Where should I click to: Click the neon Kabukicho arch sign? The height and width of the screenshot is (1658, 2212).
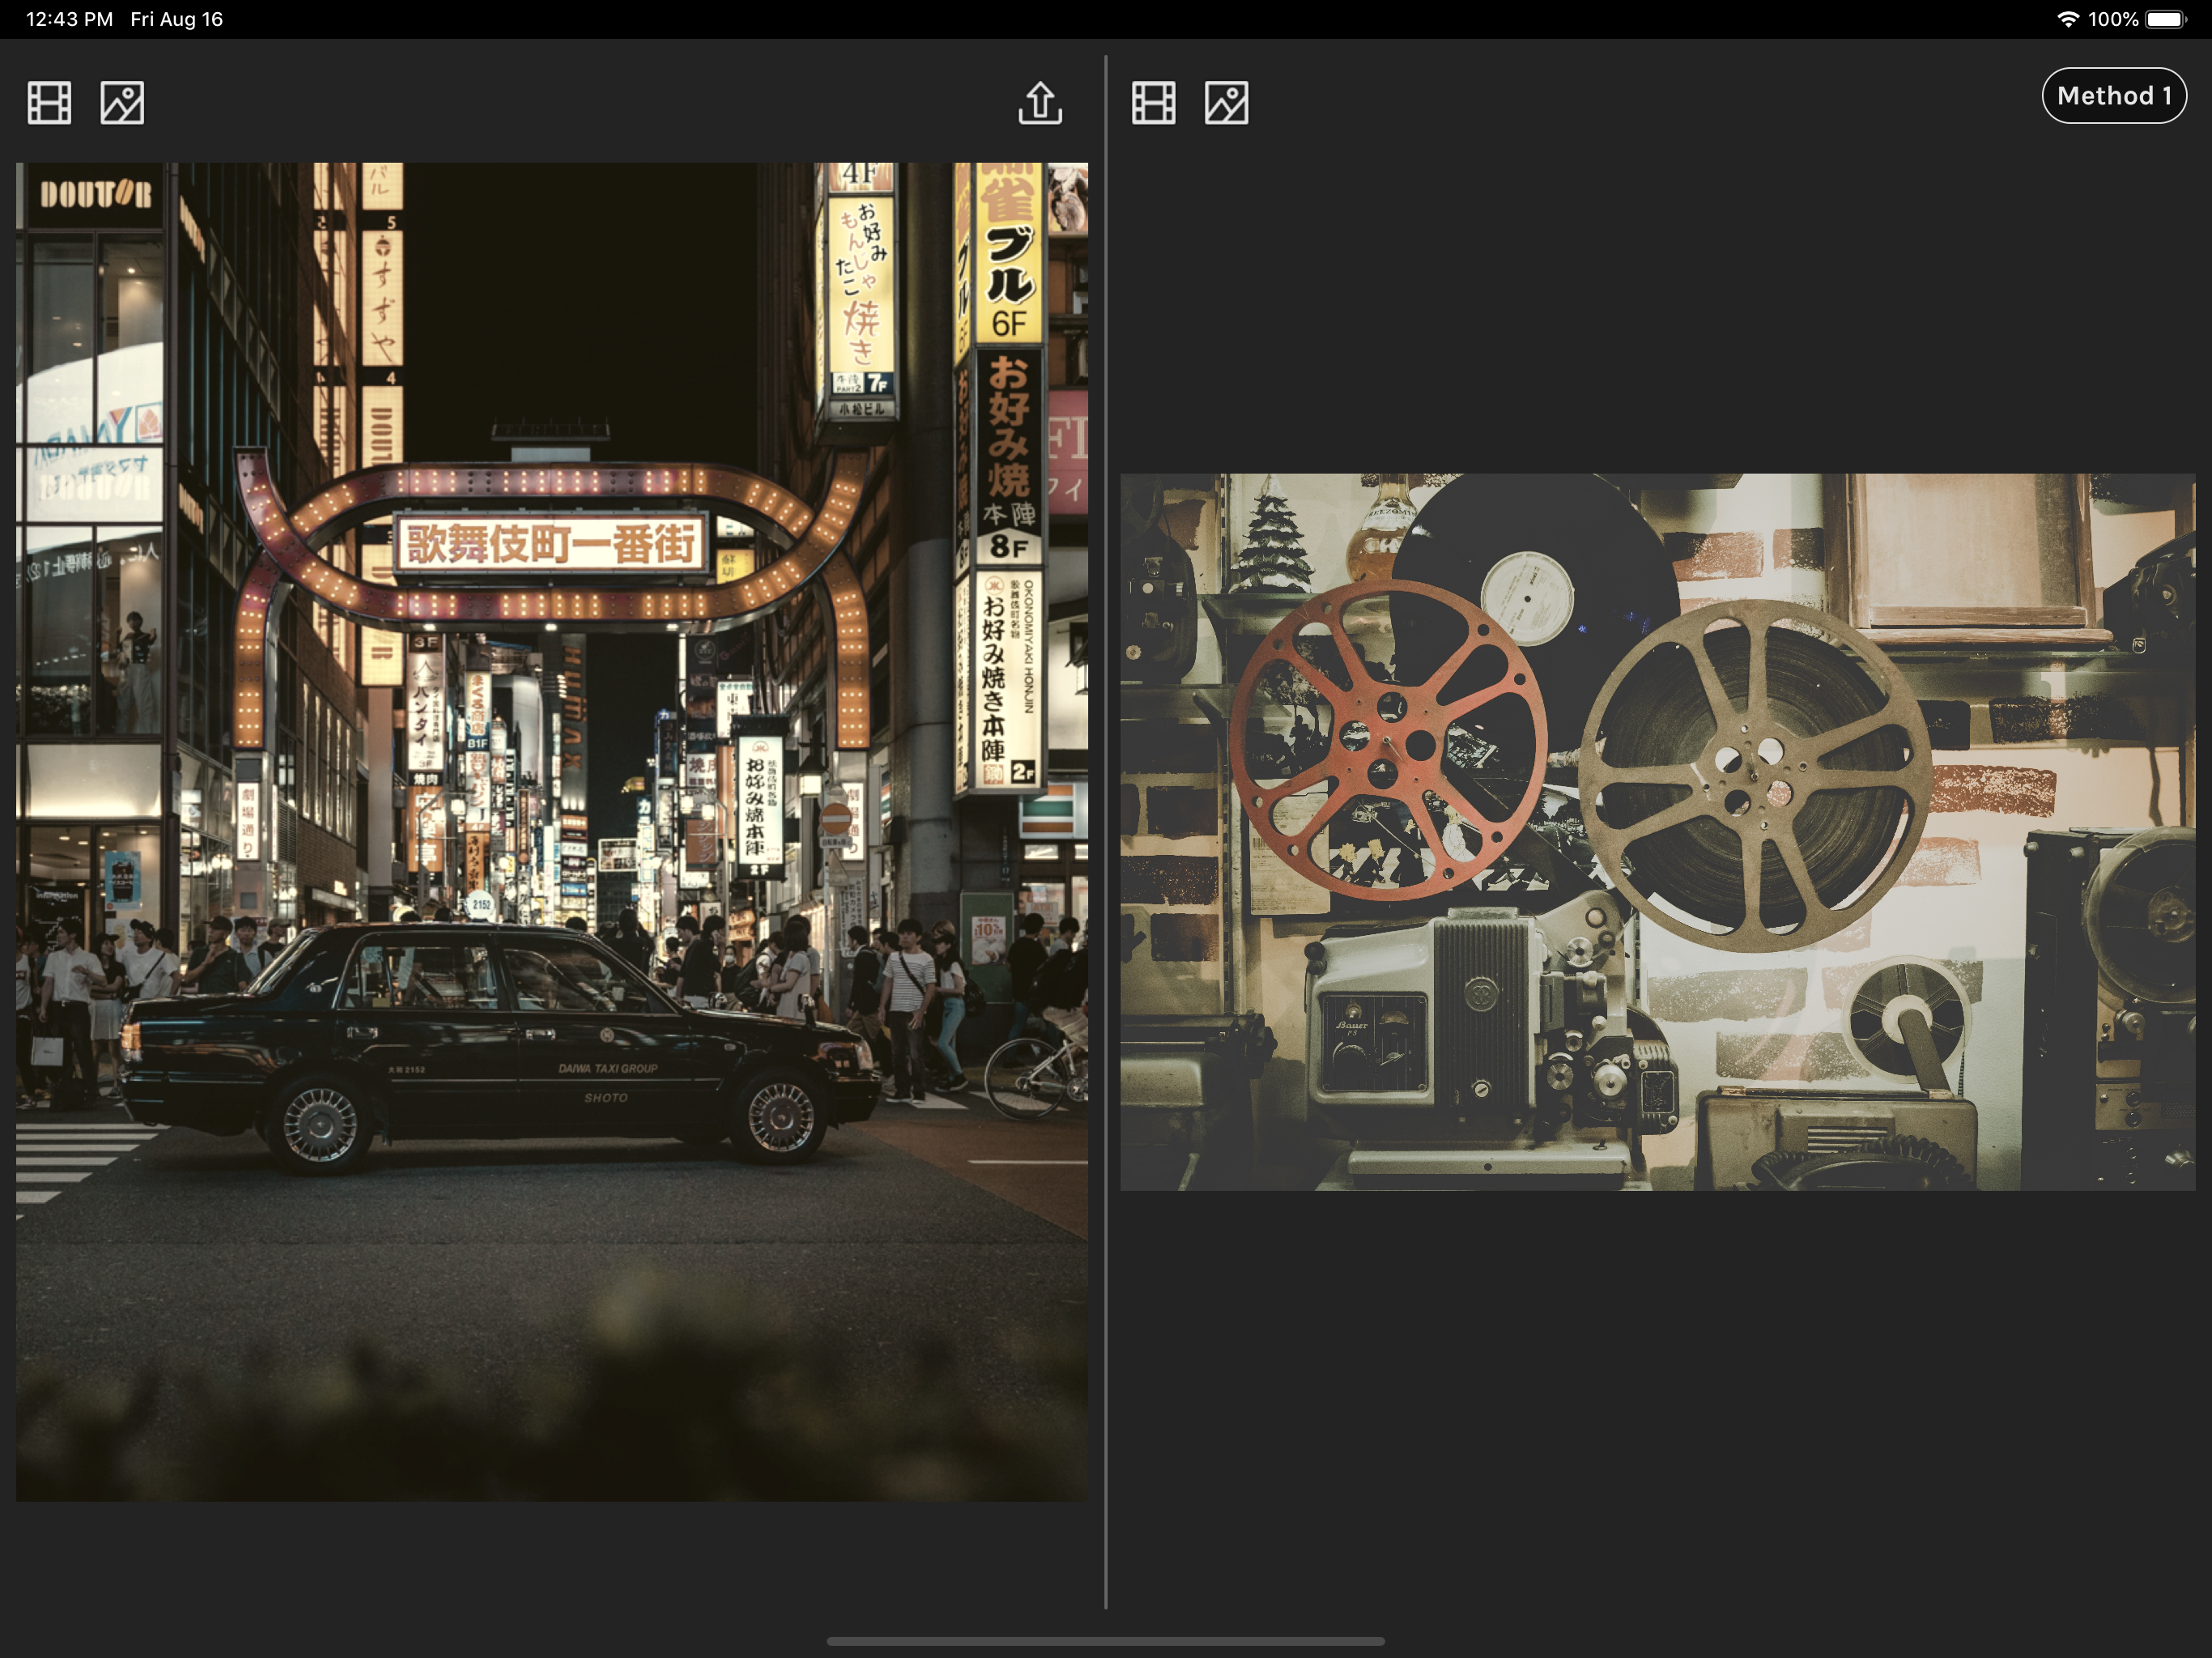[550, 543]
